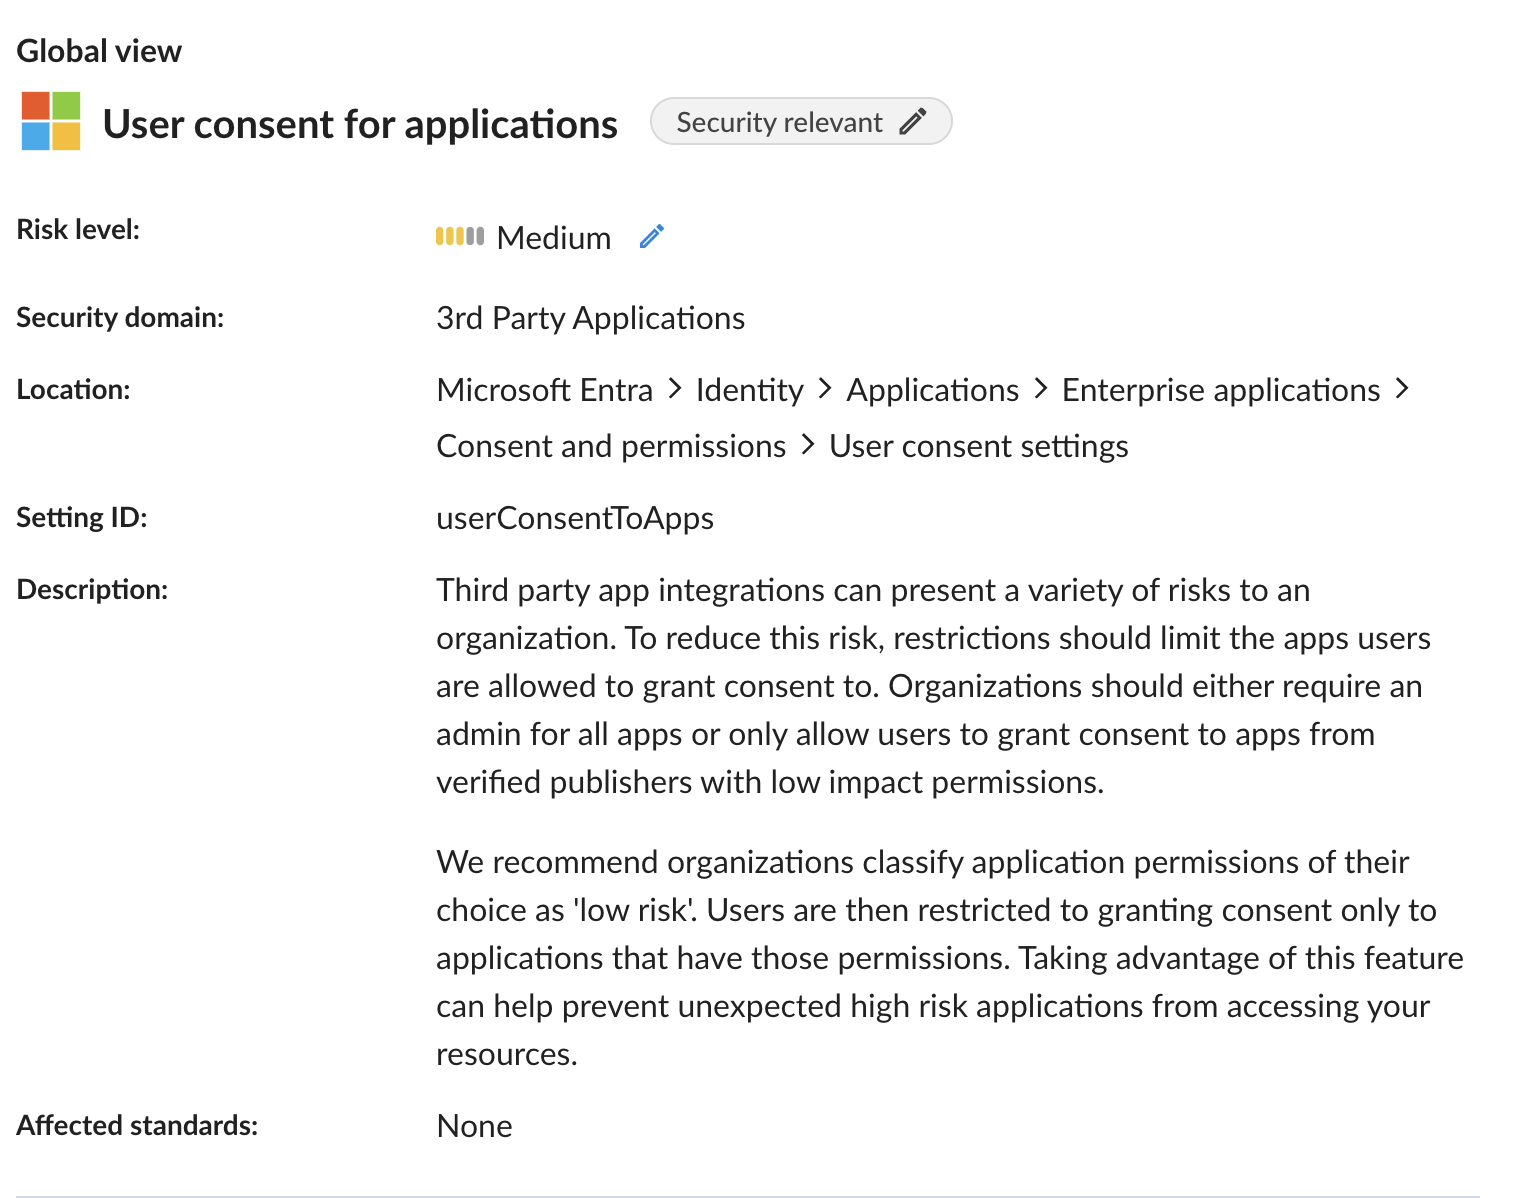Click the Setting ID label
Screen dimensions: 1526x1198
coord(82,517)
